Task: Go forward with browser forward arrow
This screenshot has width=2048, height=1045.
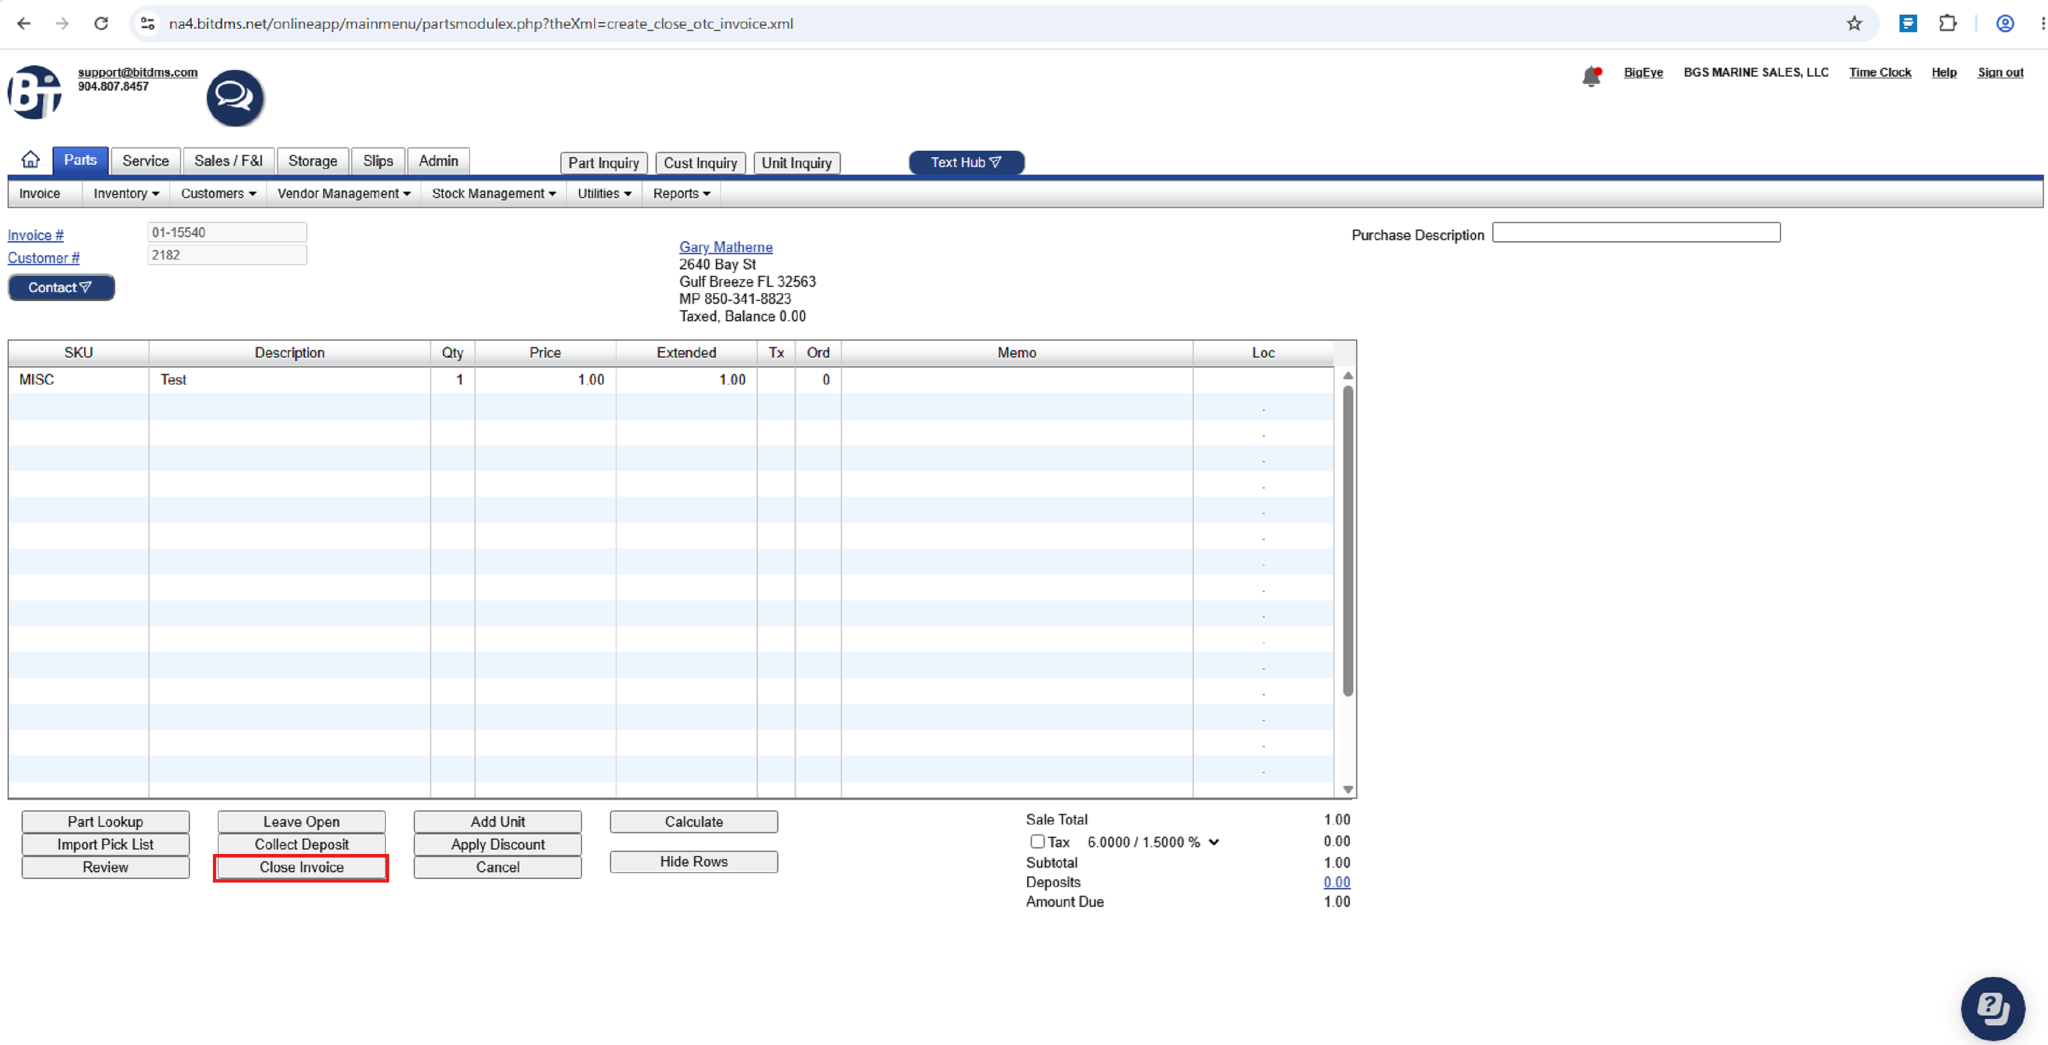Action: point(62,23)
